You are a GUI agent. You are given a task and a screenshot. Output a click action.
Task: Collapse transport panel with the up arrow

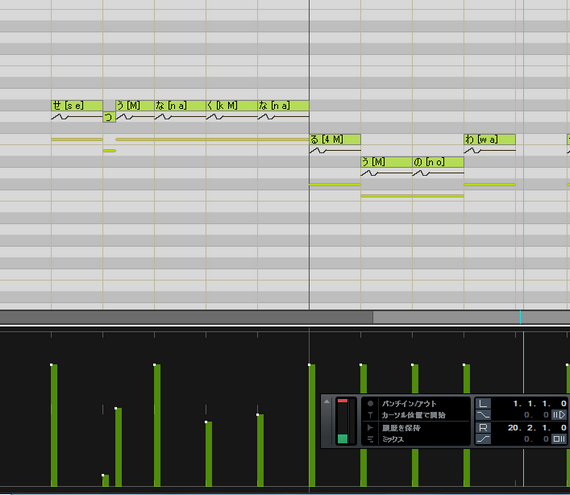point(327,402)
